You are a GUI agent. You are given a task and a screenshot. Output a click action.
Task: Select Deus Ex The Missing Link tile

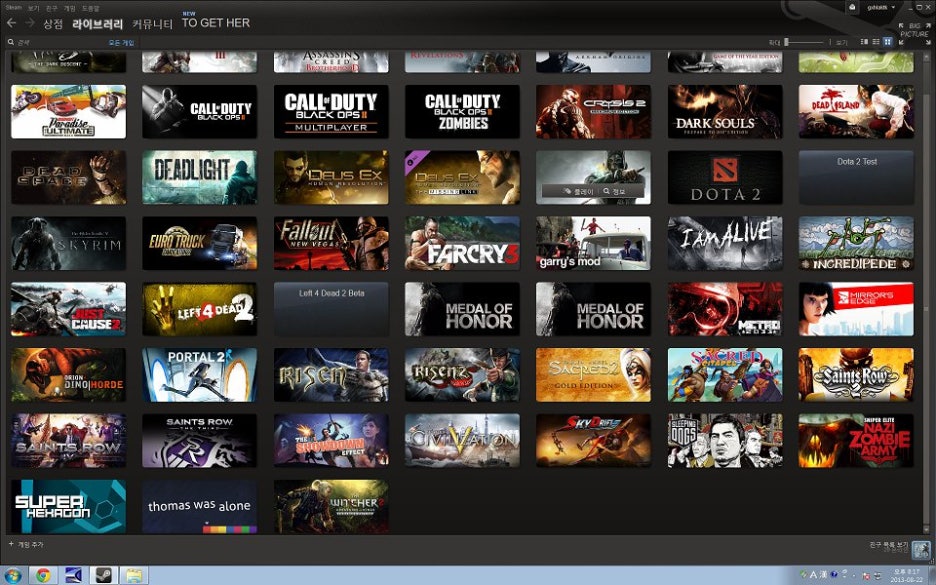[462, 177]
